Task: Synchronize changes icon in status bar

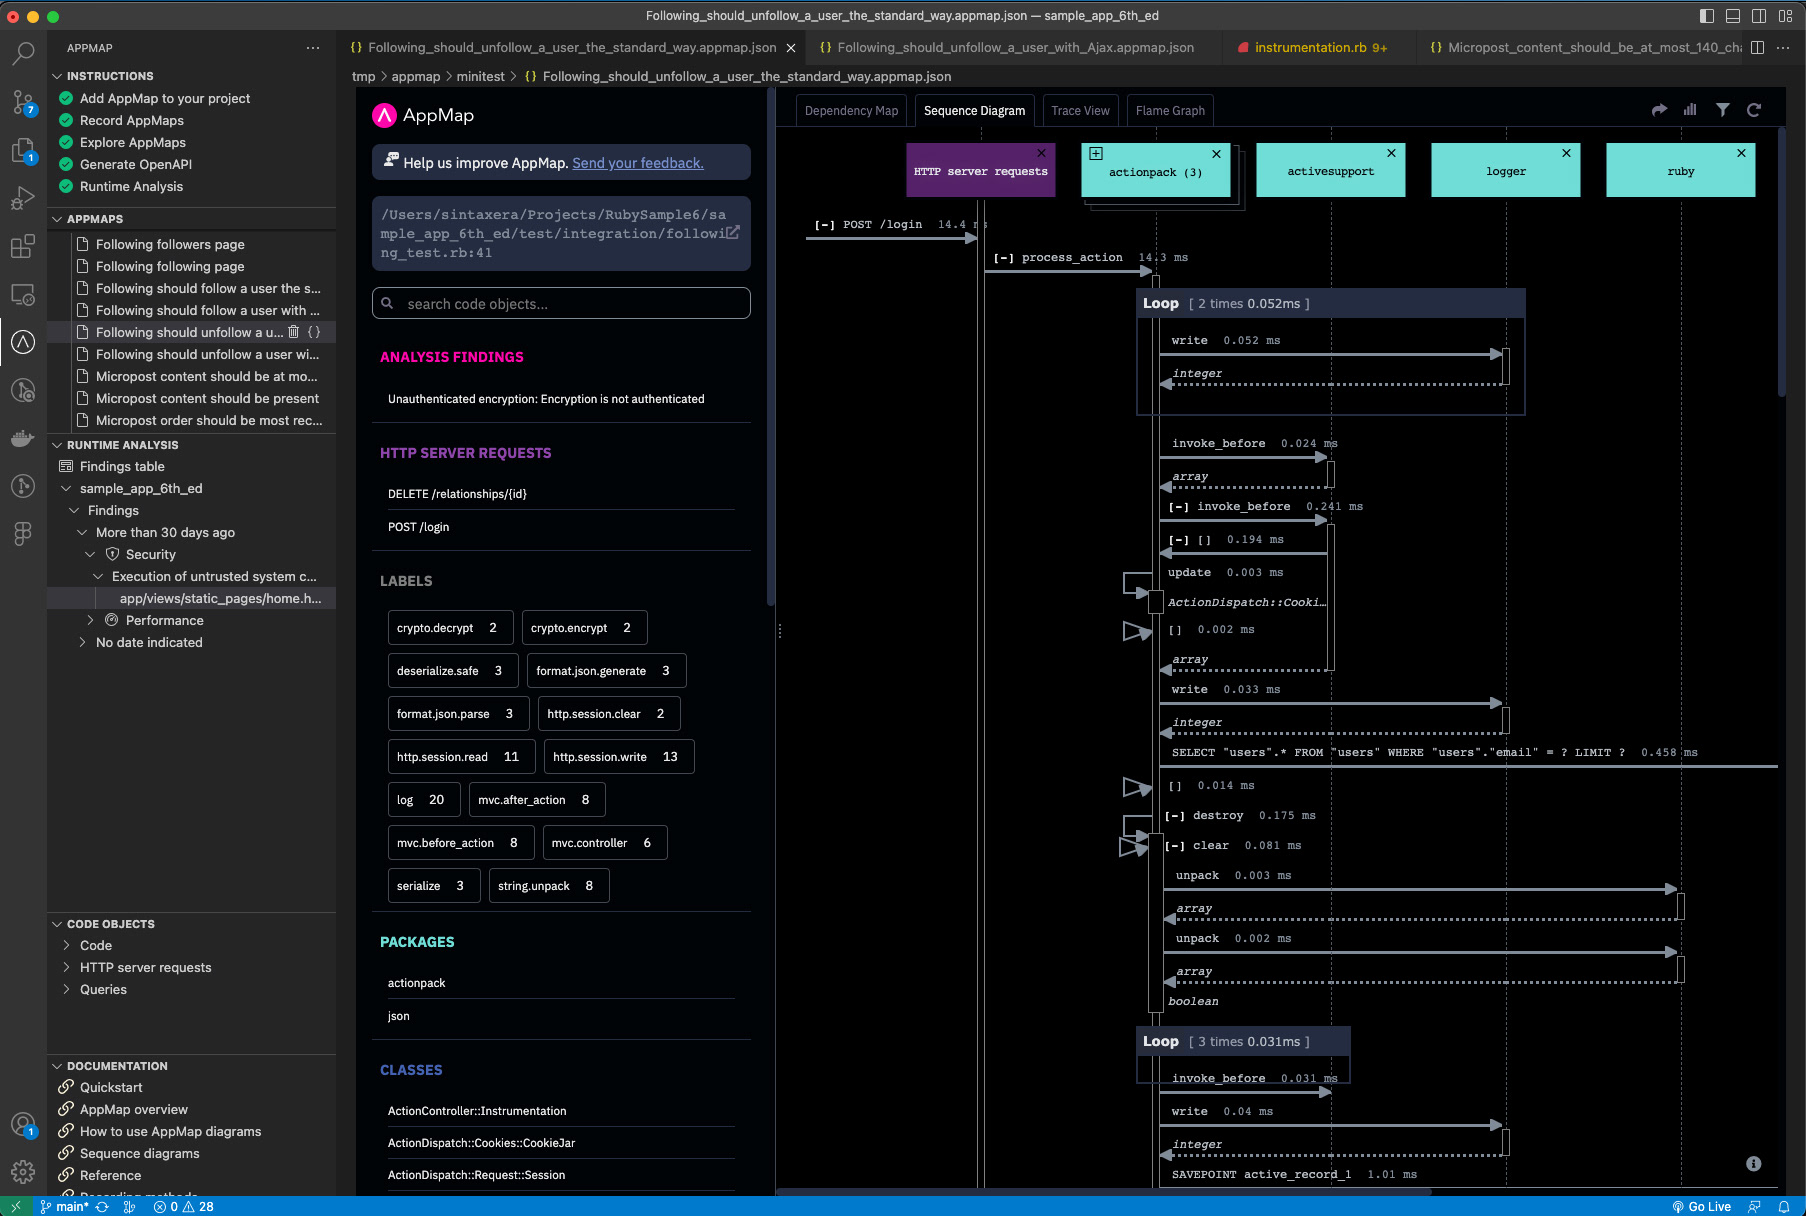Action: click(x=102, y=1206)
